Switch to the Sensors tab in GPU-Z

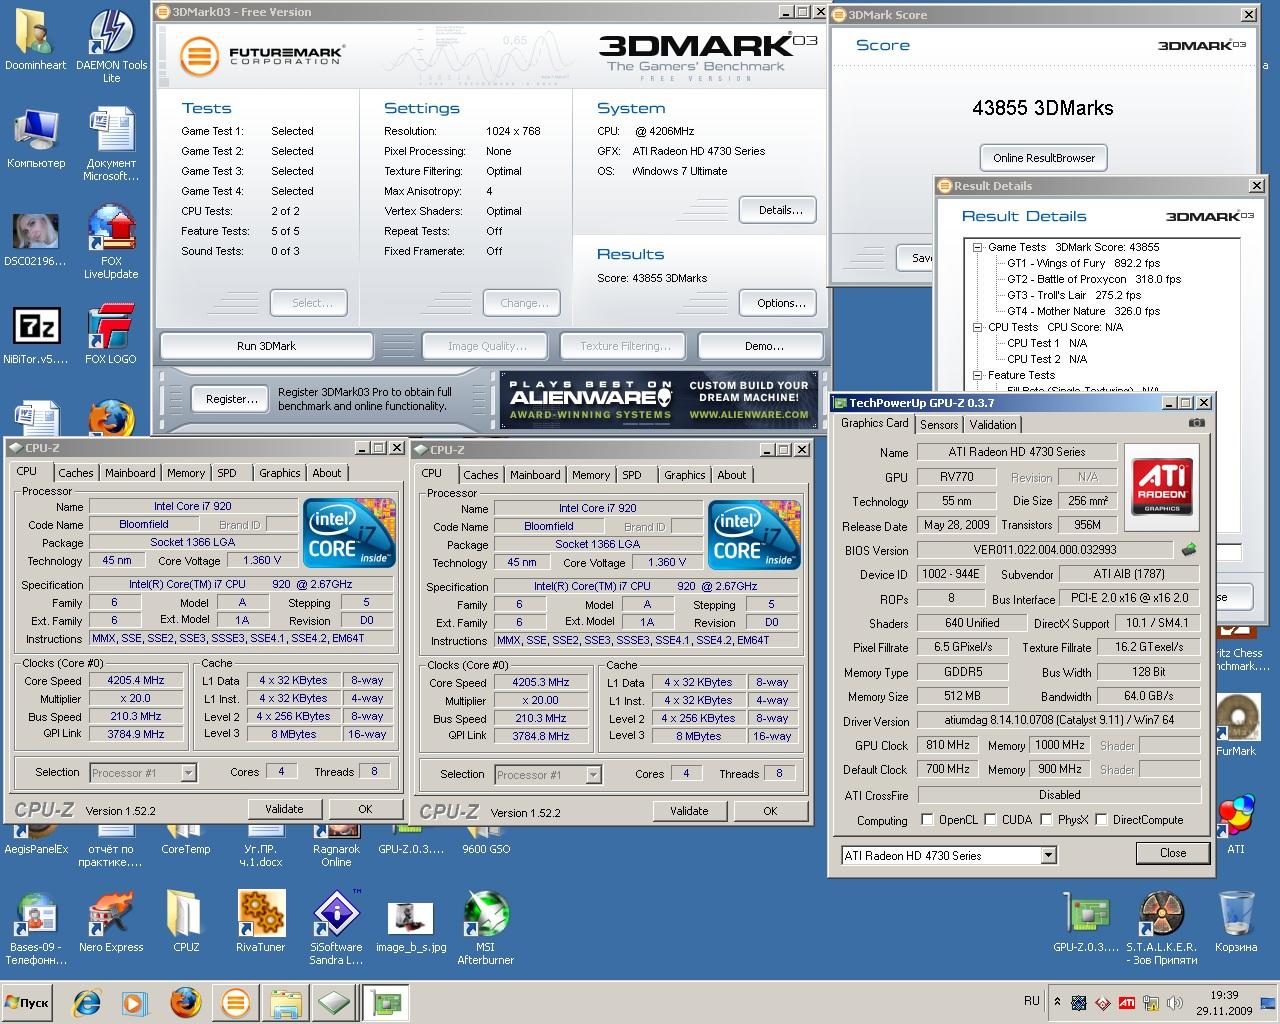(939, 424)
